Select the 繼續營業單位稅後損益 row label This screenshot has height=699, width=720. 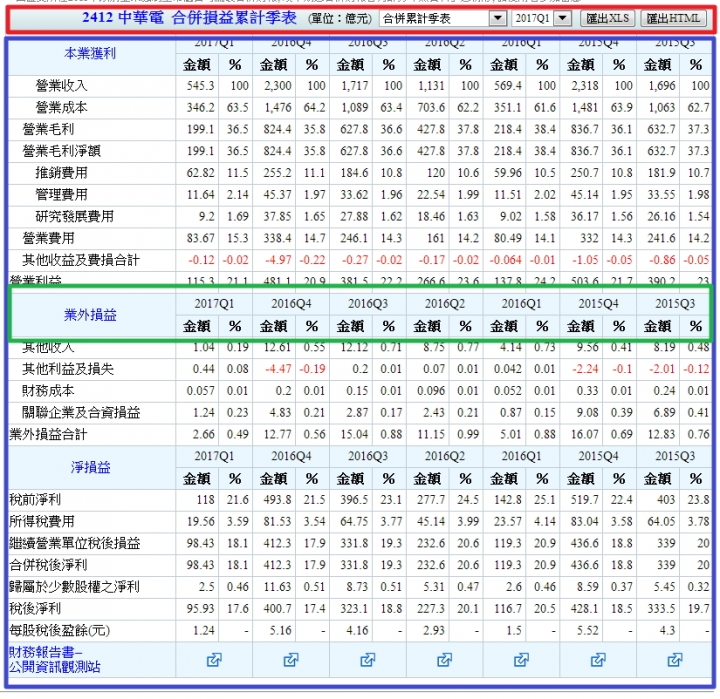tap(74, 543)
